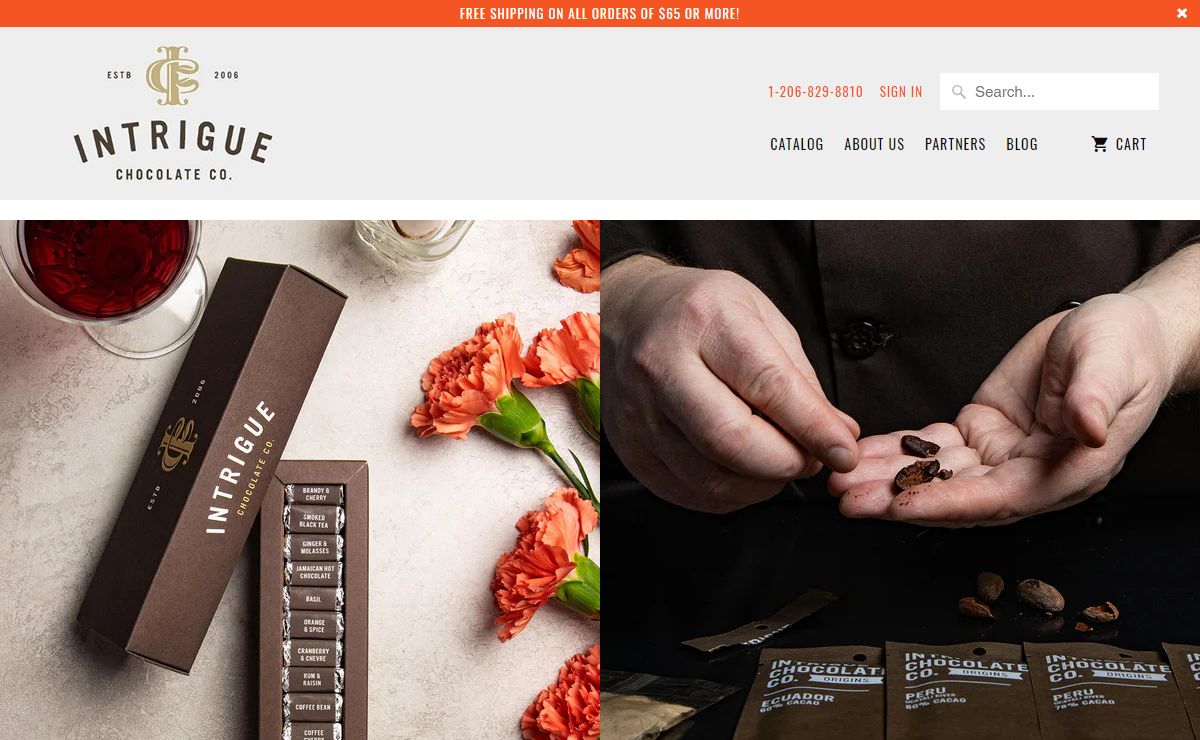
Task: Open the shopping cart icon
Action: pyautogui.click(x=1100, y=144)
